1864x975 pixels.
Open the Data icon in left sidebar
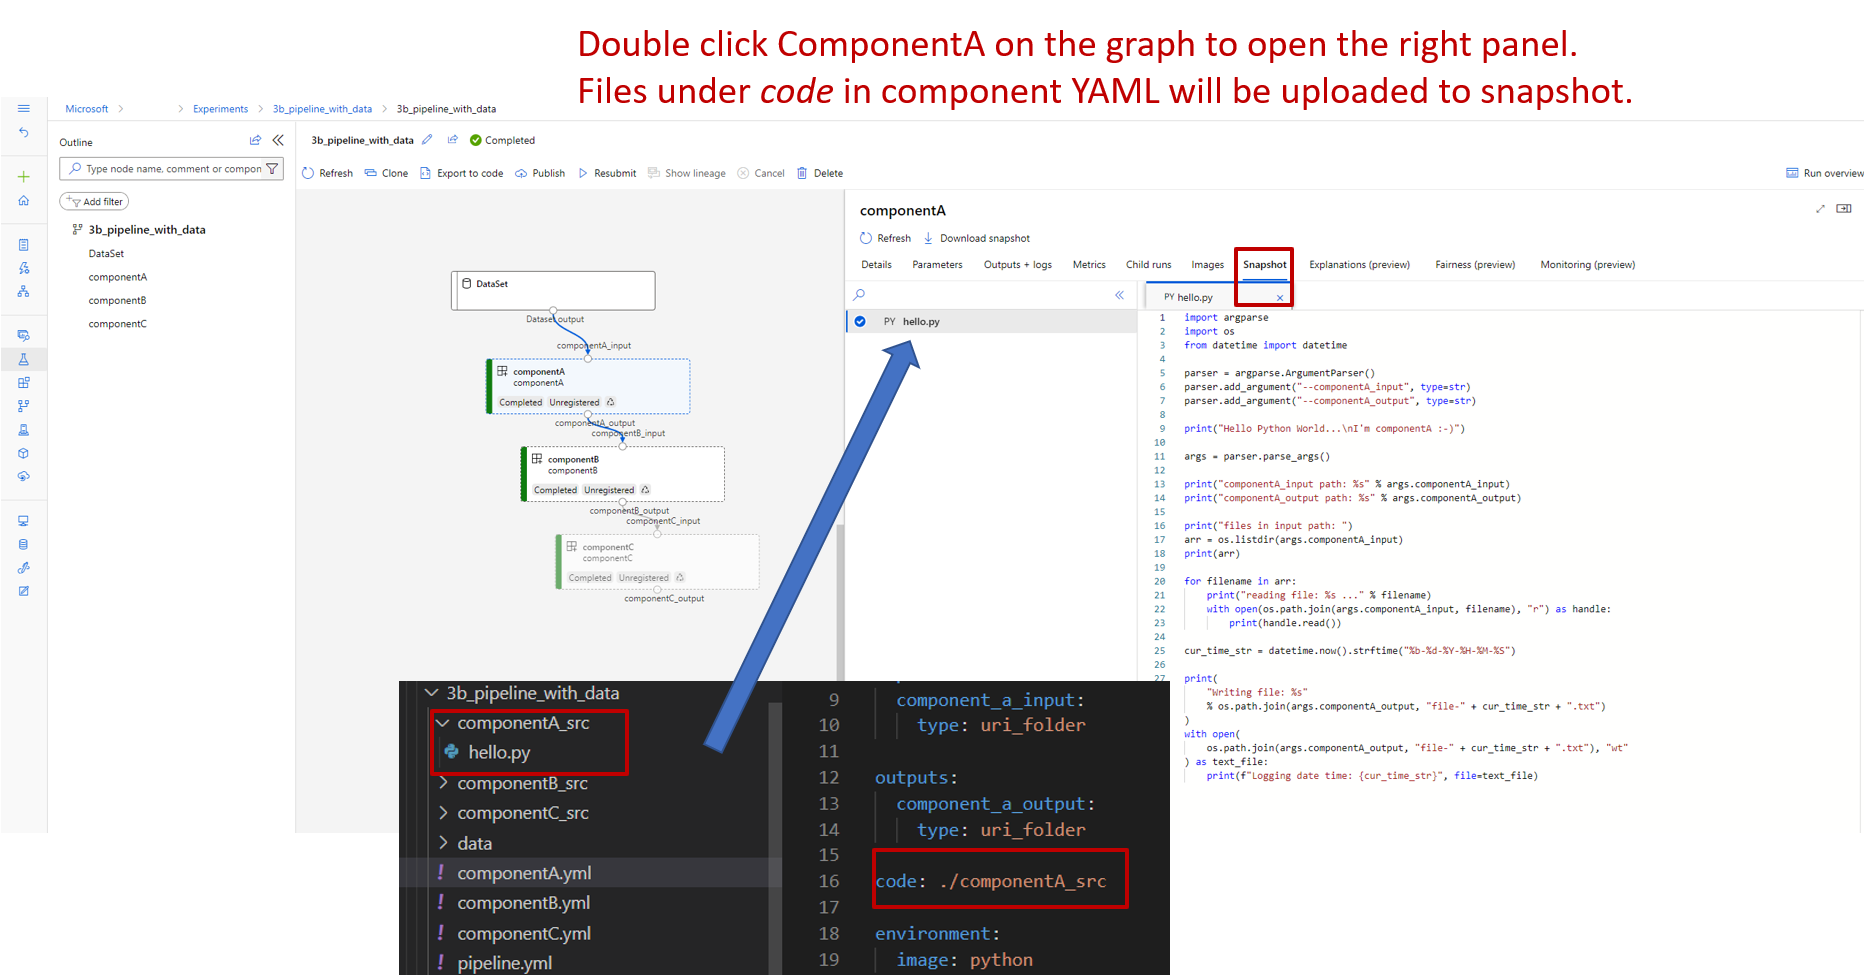coord(24,335)
